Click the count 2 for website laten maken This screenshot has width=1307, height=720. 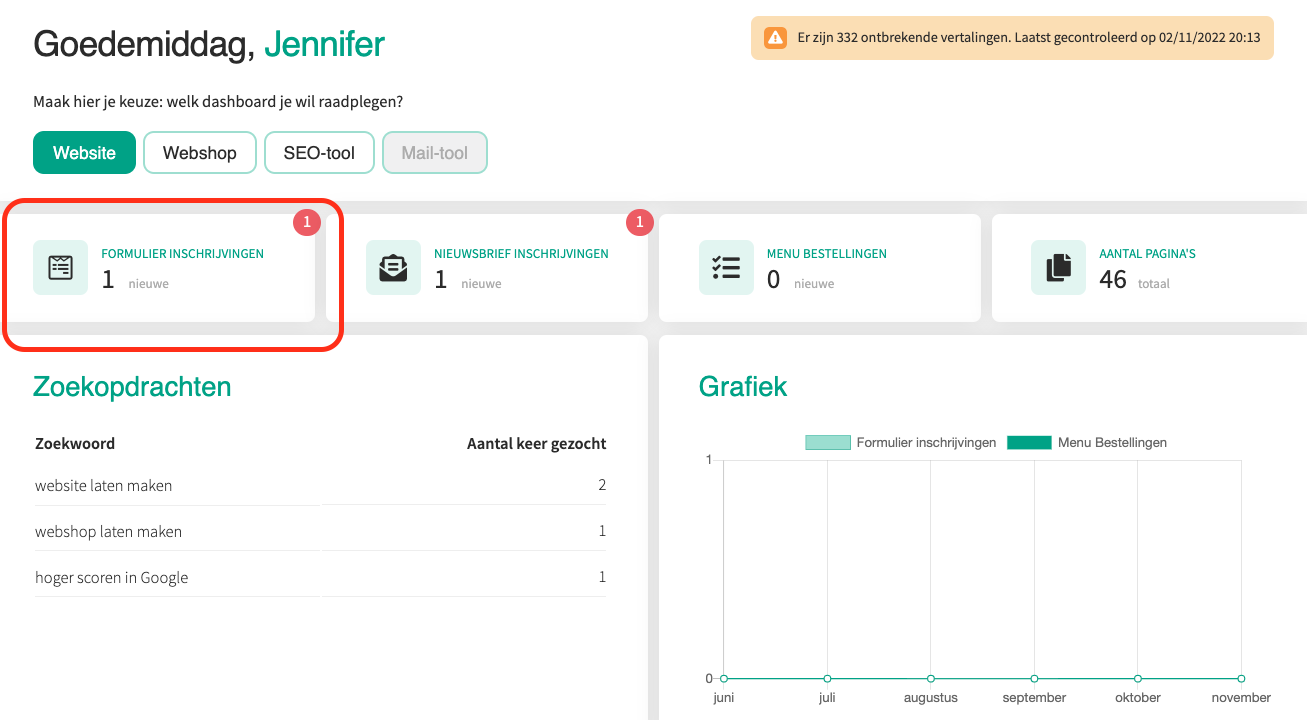pos(602,486)
